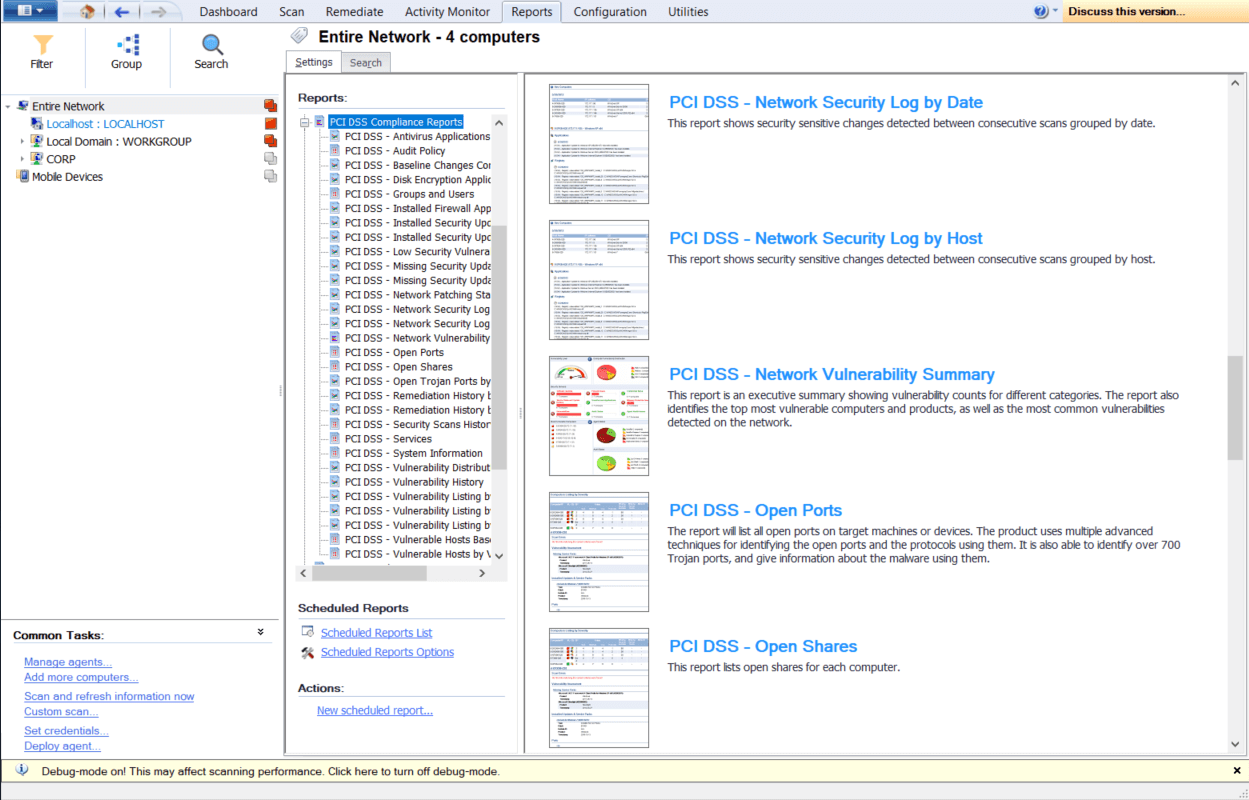Open the application main menu dropdown
This screenshot has width=1249, height=800.
pos(30,11)
